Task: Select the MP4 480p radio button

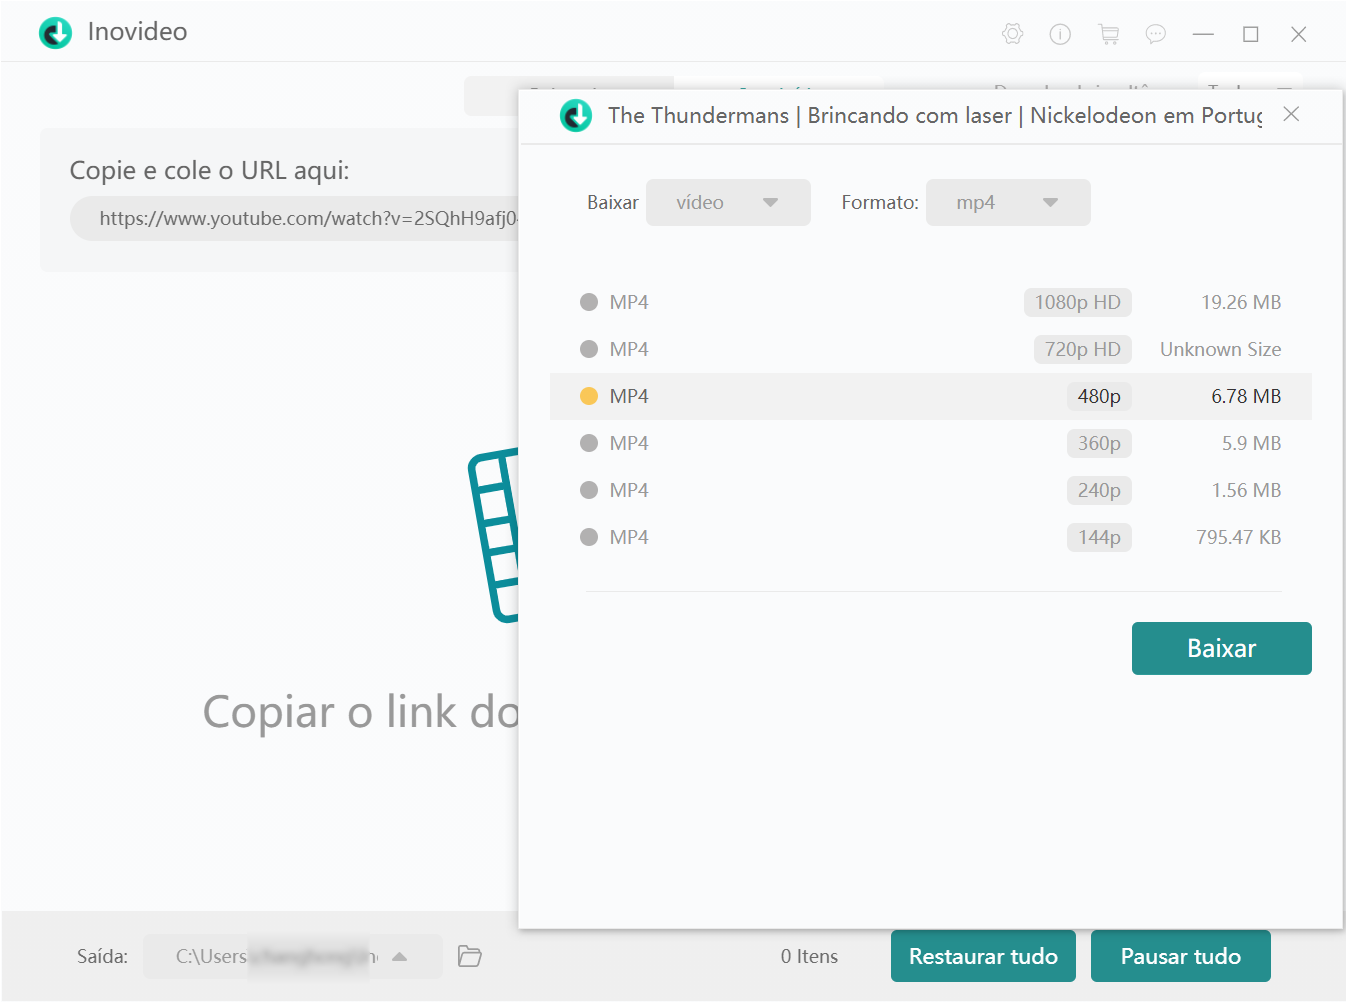Action: (589, 396)
